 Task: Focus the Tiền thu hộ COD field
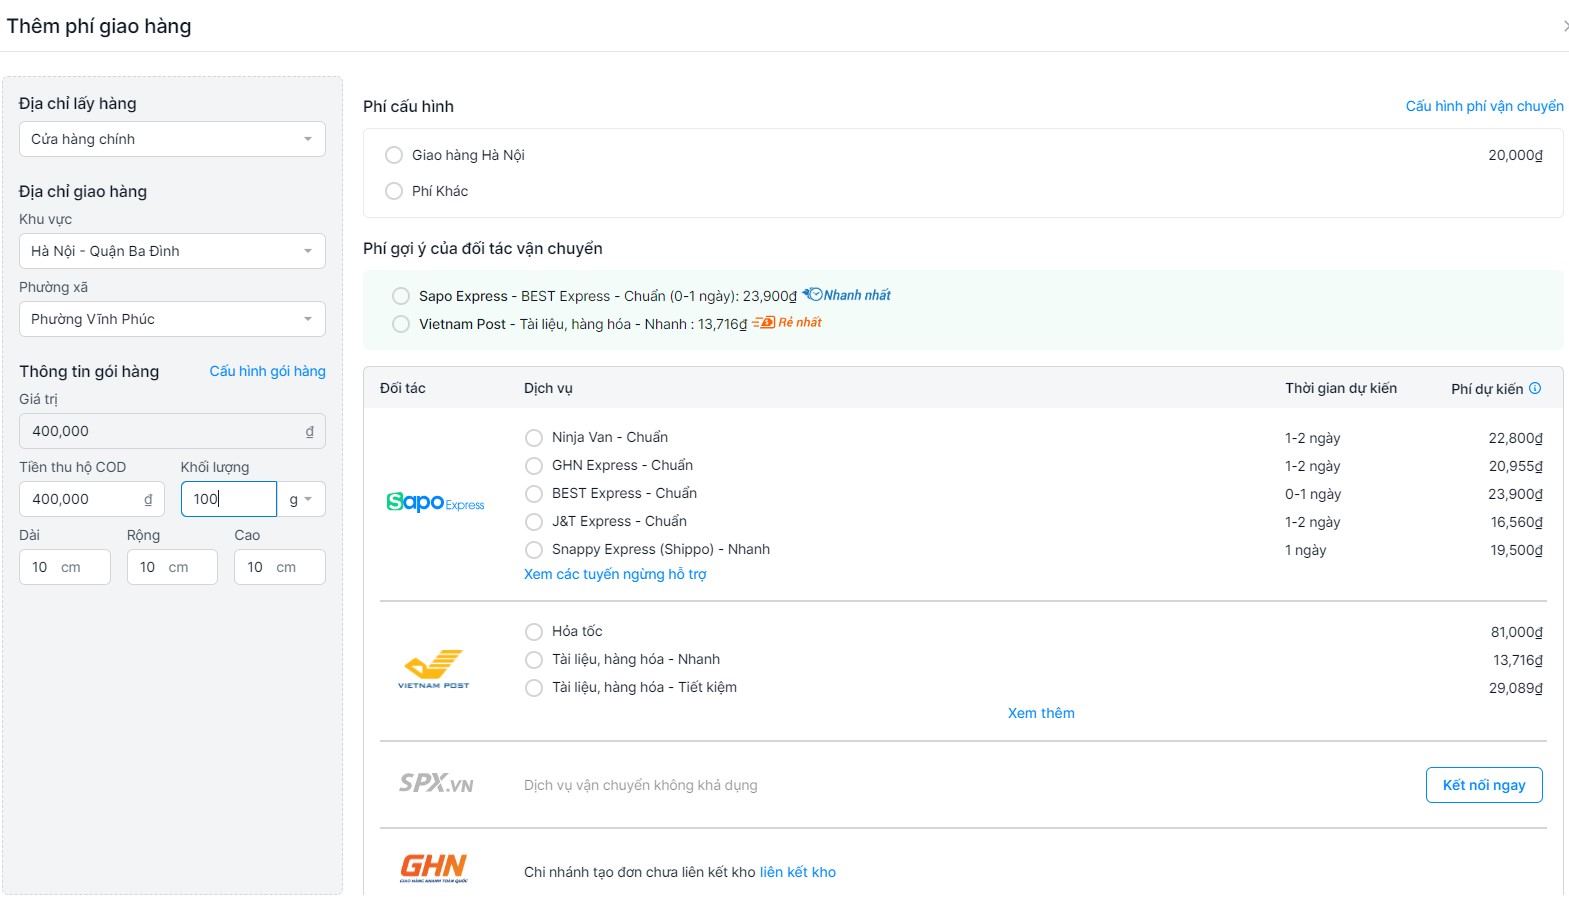[x=85, y=499]
